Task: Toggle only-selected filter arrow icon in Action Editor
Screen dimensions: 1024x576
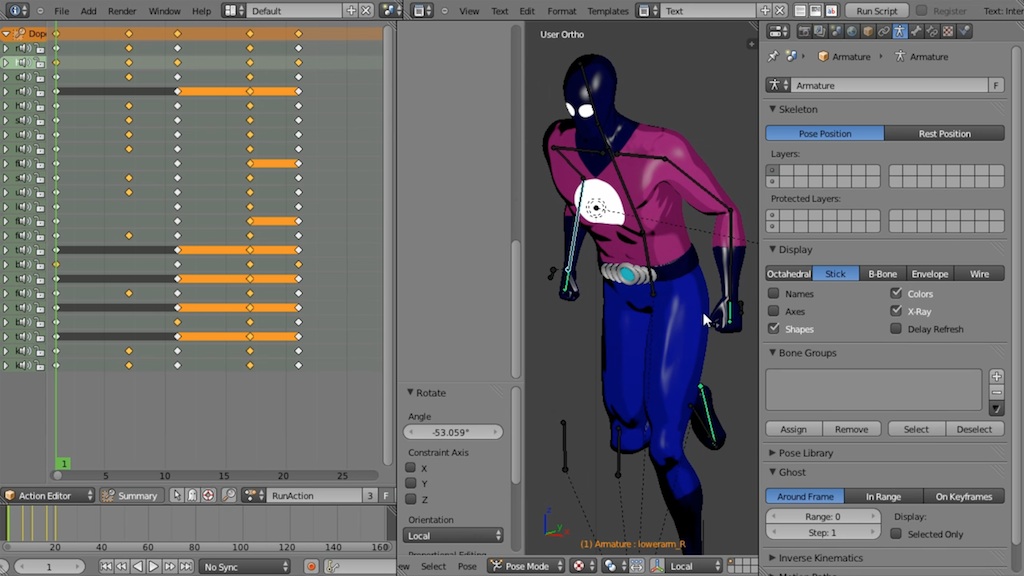Action: 176,496
